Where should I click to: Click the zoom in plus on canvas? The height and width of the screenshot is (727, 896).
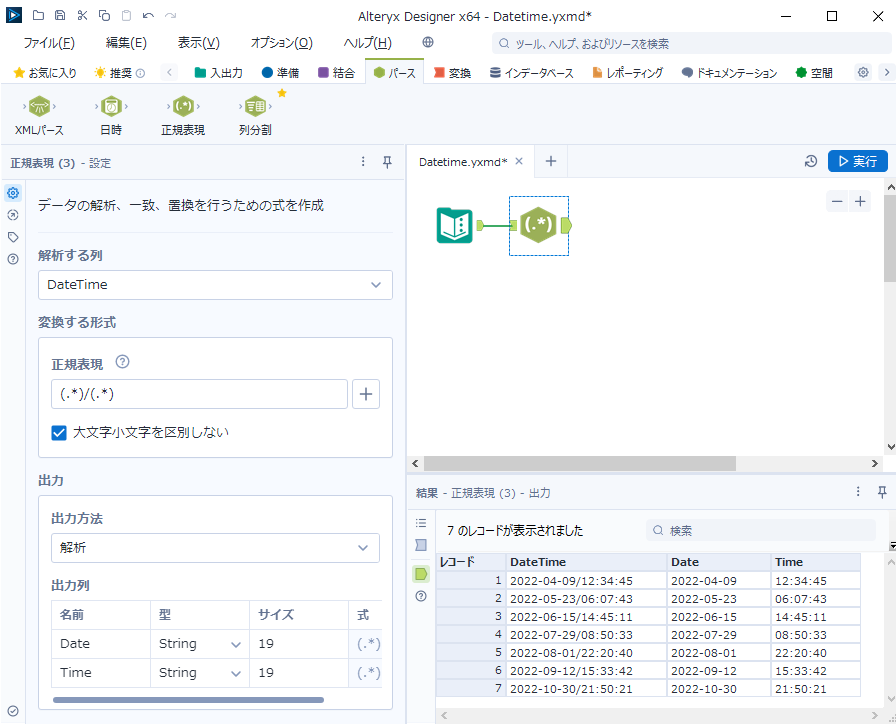click(860, 201)
